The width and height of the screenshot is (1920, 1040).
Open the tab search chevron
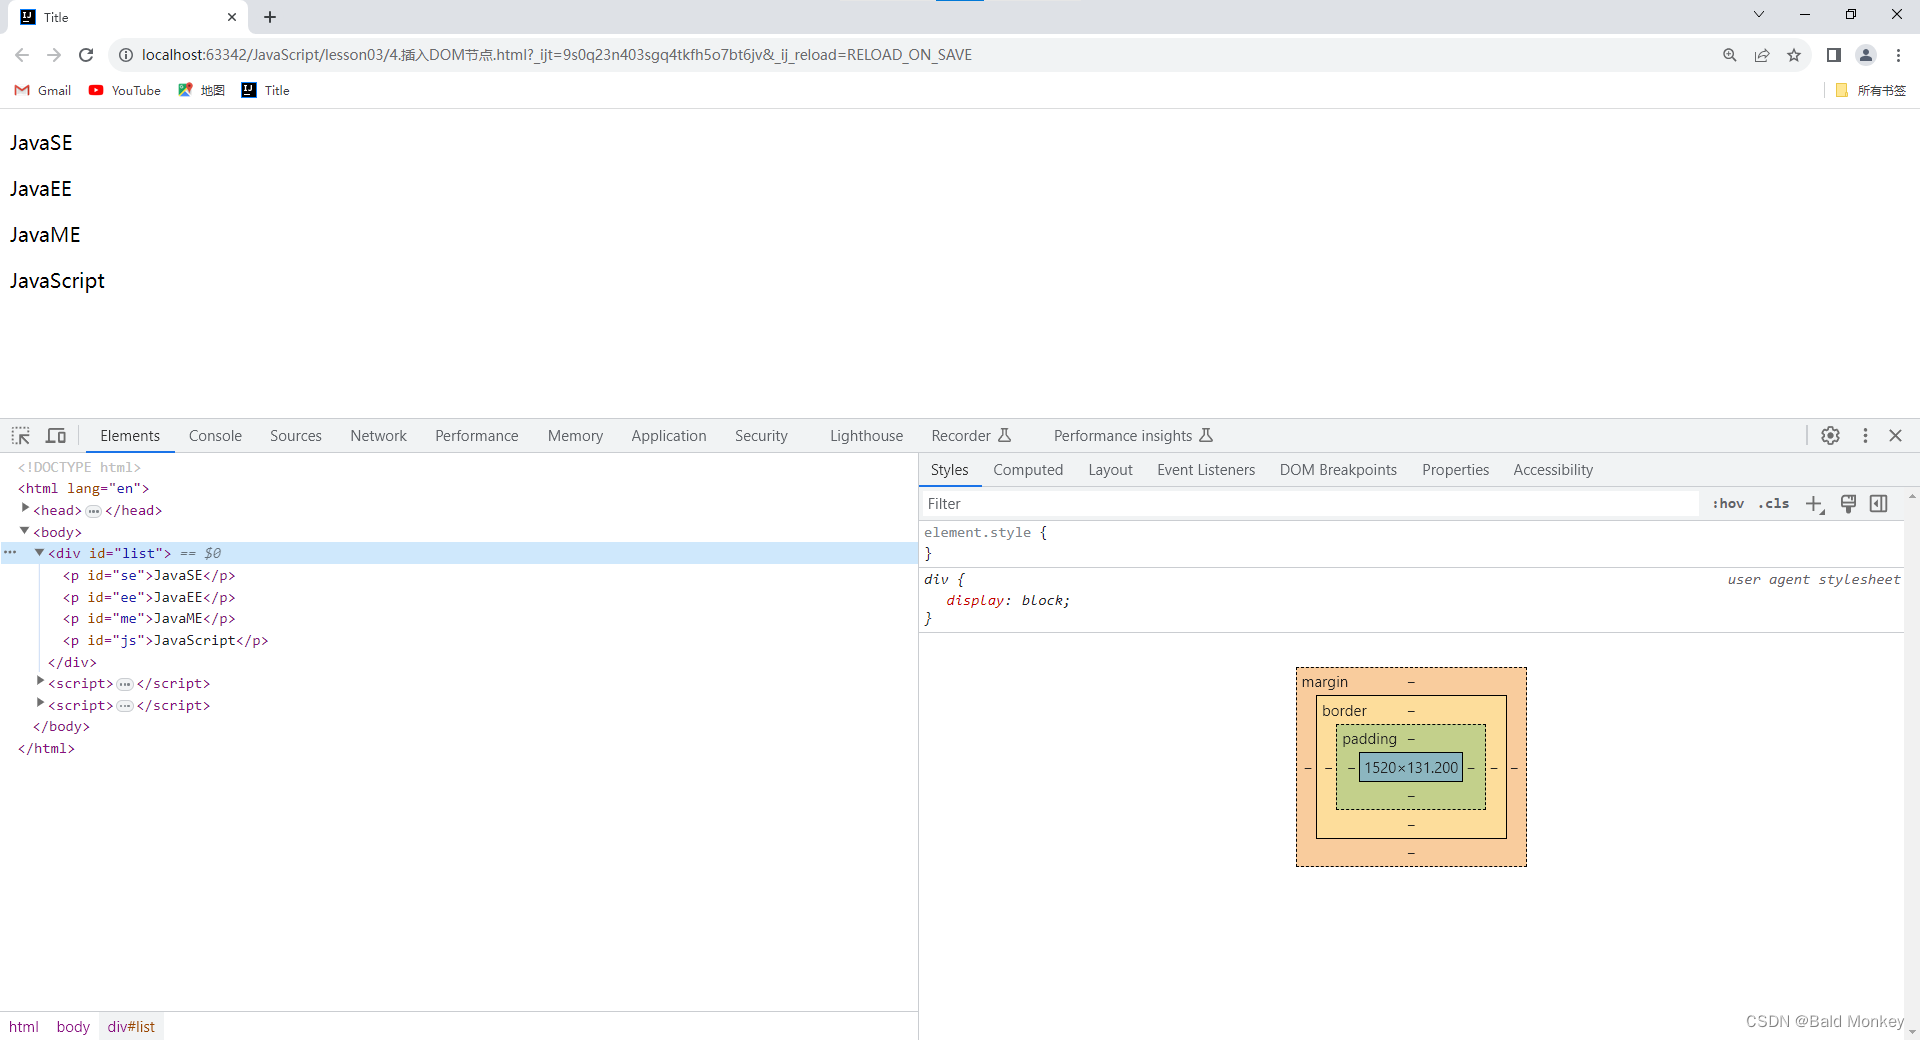pyautogui.click(x=1759, y=14)
